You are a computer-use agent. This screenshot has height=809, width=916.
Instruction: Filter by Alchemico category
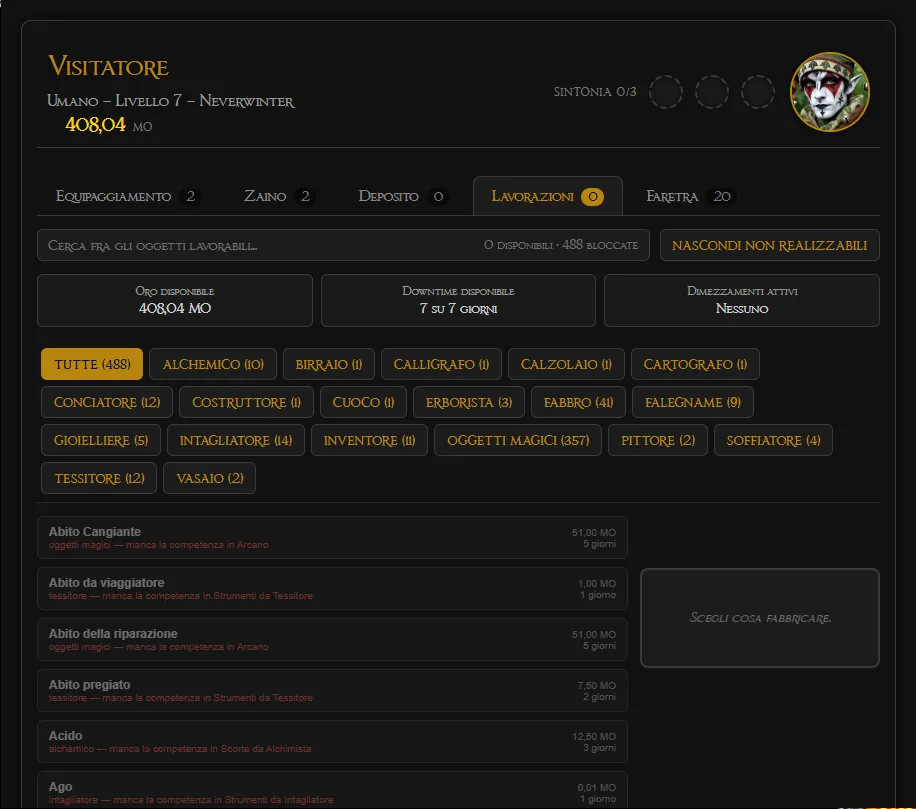coord(213,364)
